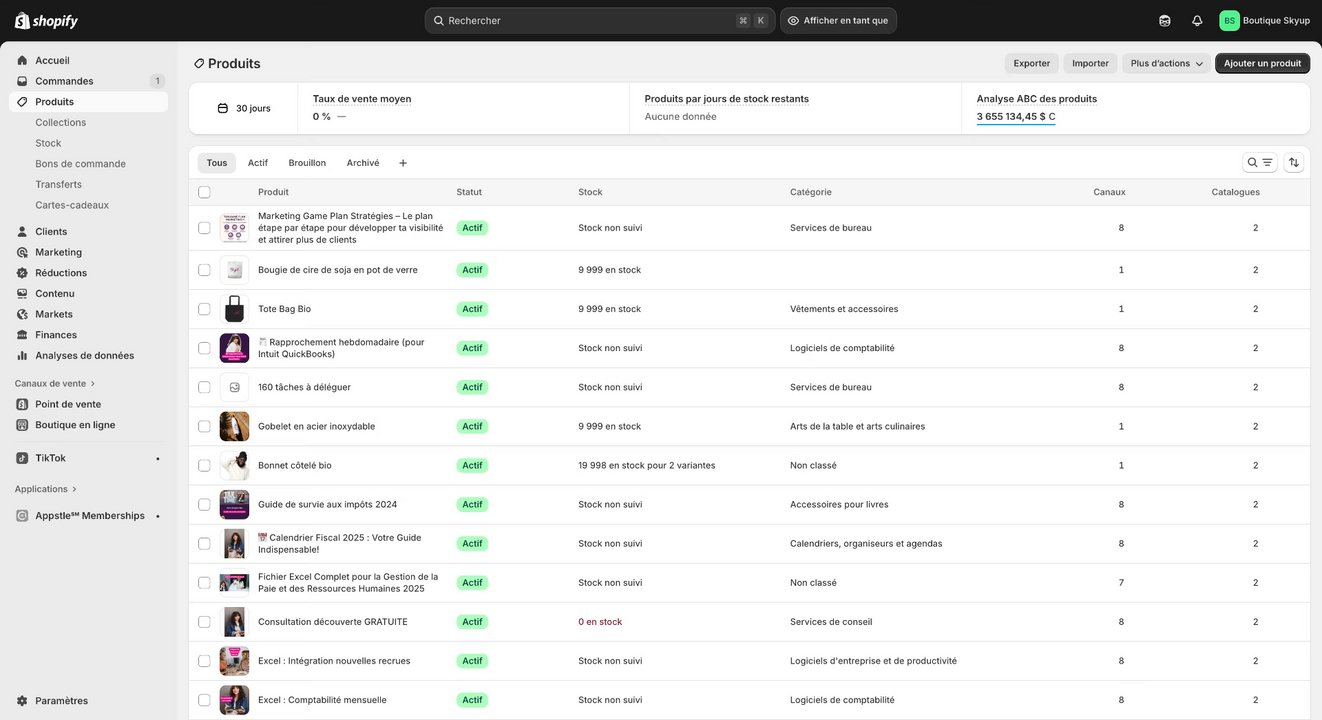Toggle the select all products checkbox
The image size is (1322, 720).
(x=204, y=192)
